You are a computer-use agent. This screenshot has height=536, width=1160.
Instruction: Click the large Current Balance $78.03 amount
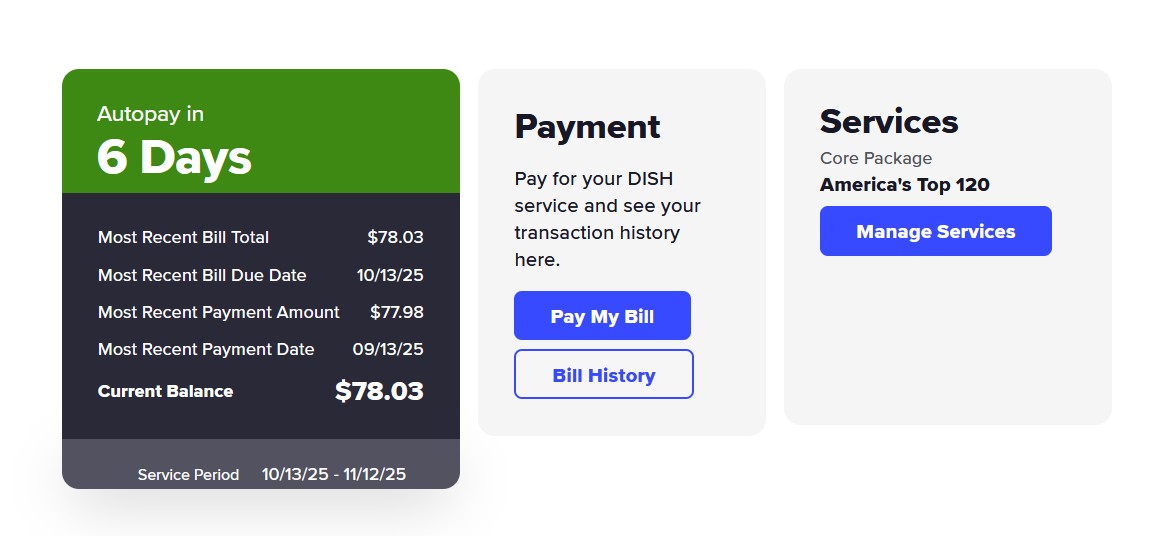coord(379,391)
